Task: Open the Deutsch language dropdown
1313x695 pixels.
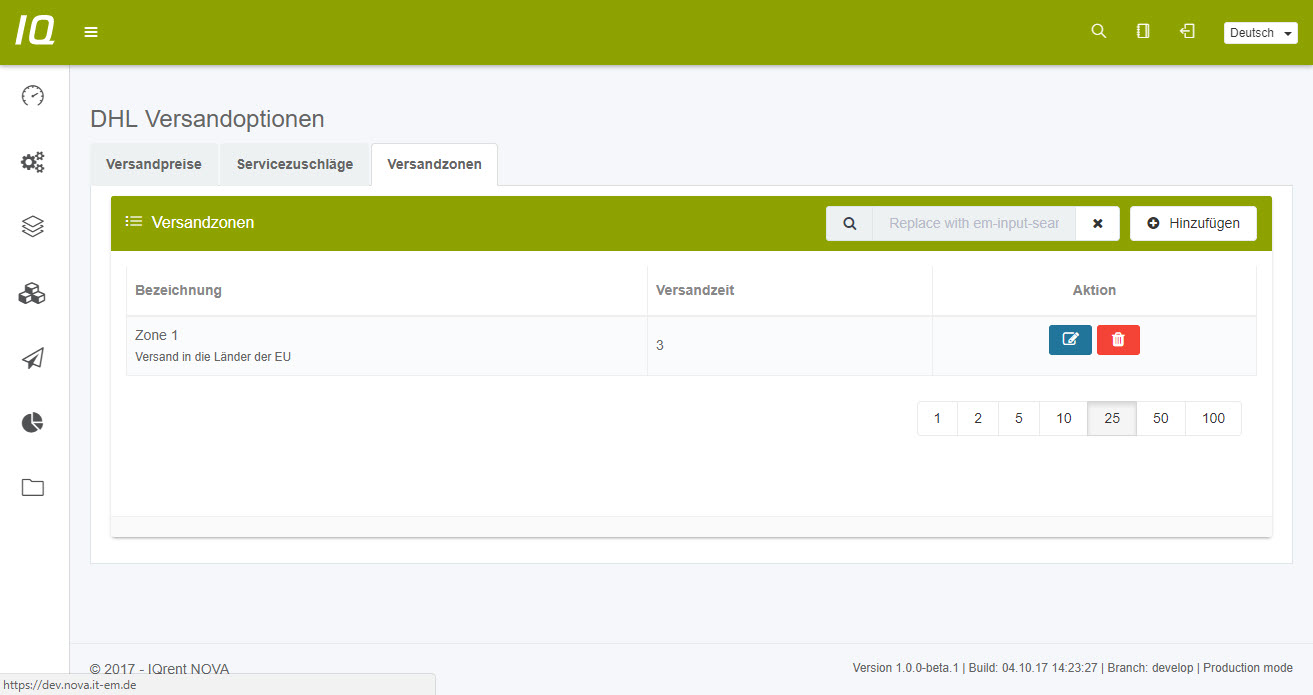Action: point(1260,33)
